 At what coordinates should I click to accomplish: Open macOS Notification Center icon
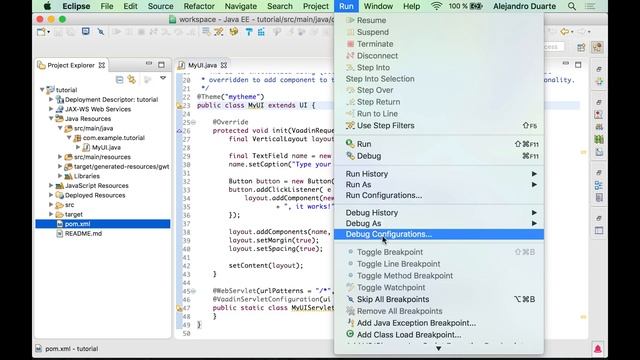click(590, 6)
